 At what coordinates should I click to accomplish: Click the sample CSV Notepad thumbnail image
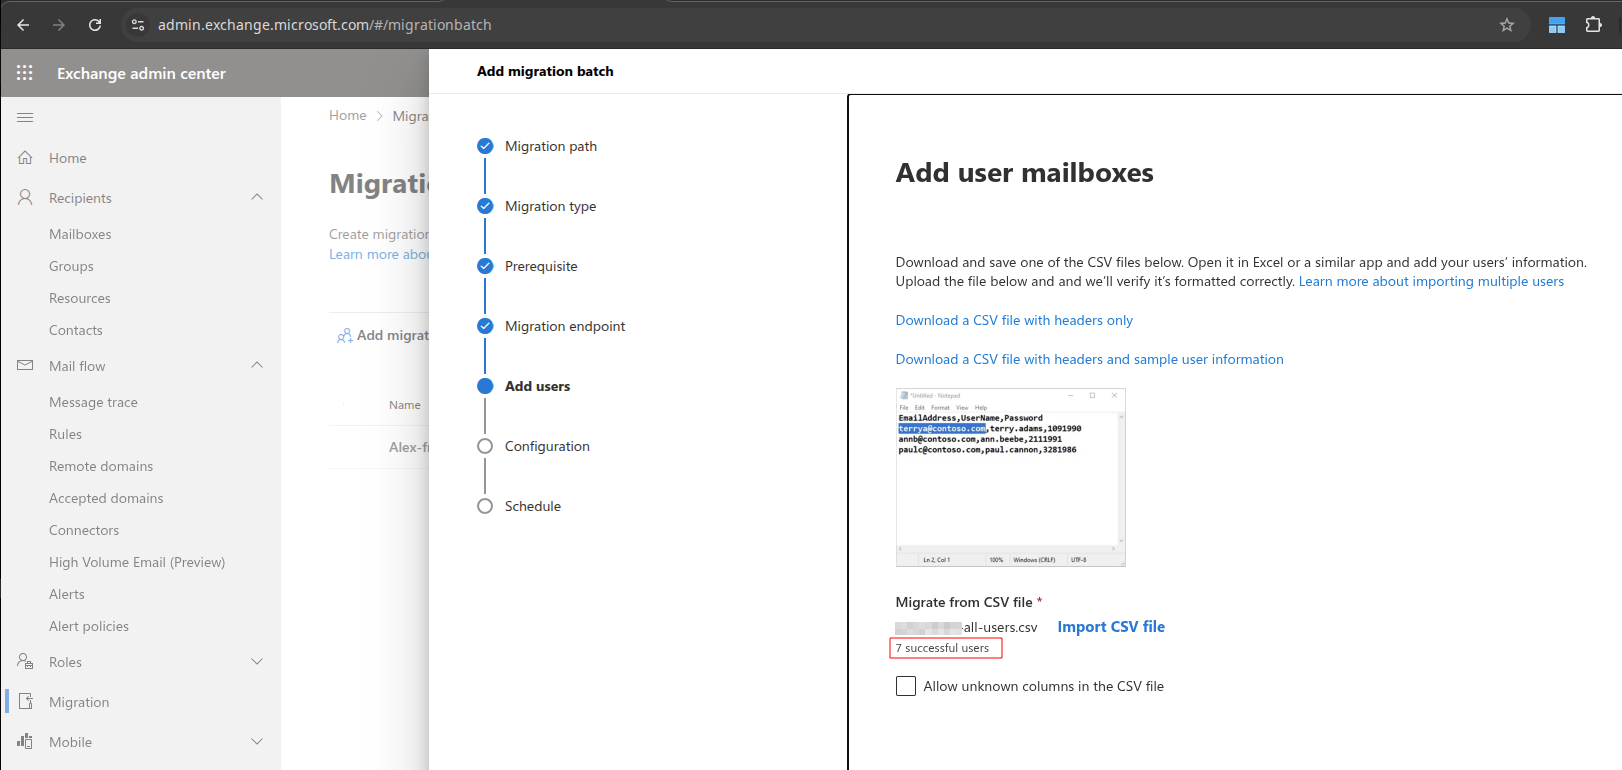click(x=1010, y=478)
